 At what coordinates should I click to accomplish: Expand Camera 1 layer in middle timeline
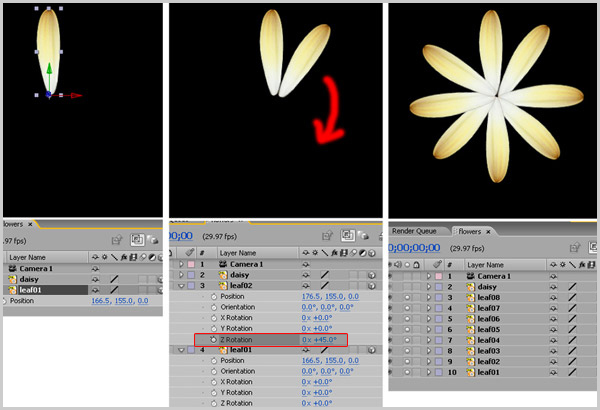click(181, 264)
